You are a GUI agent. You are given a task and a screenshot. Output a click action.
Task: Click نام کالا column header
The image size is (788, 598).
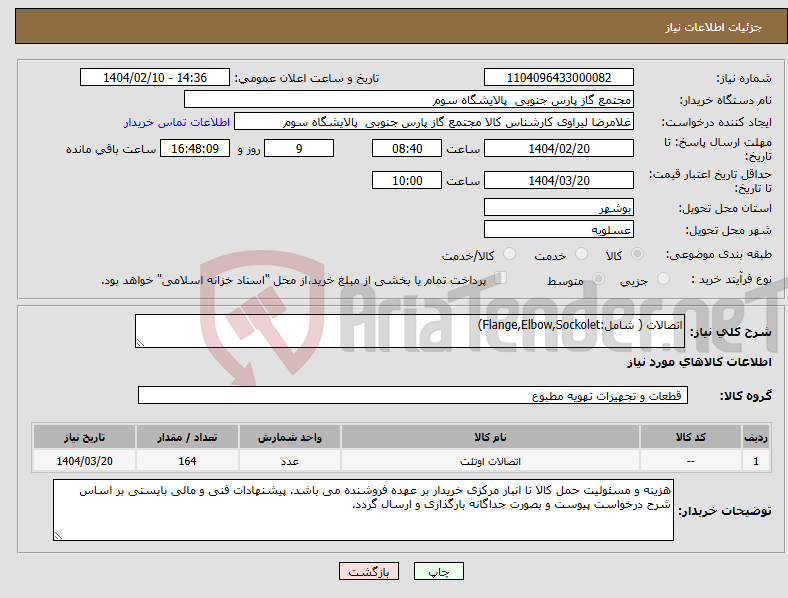[490, 437]
